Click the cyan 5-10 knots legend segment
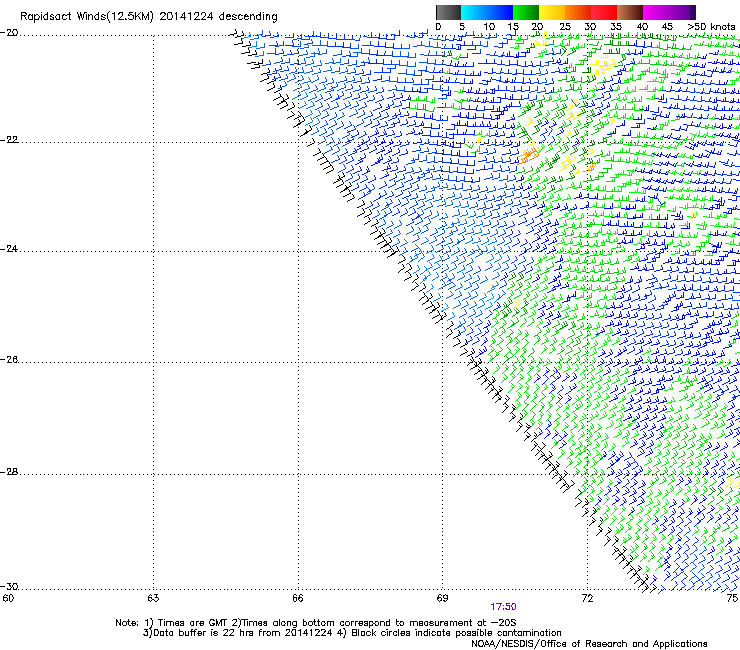The width and height of the screenshot is (740, 650). (x=474, y=12)
